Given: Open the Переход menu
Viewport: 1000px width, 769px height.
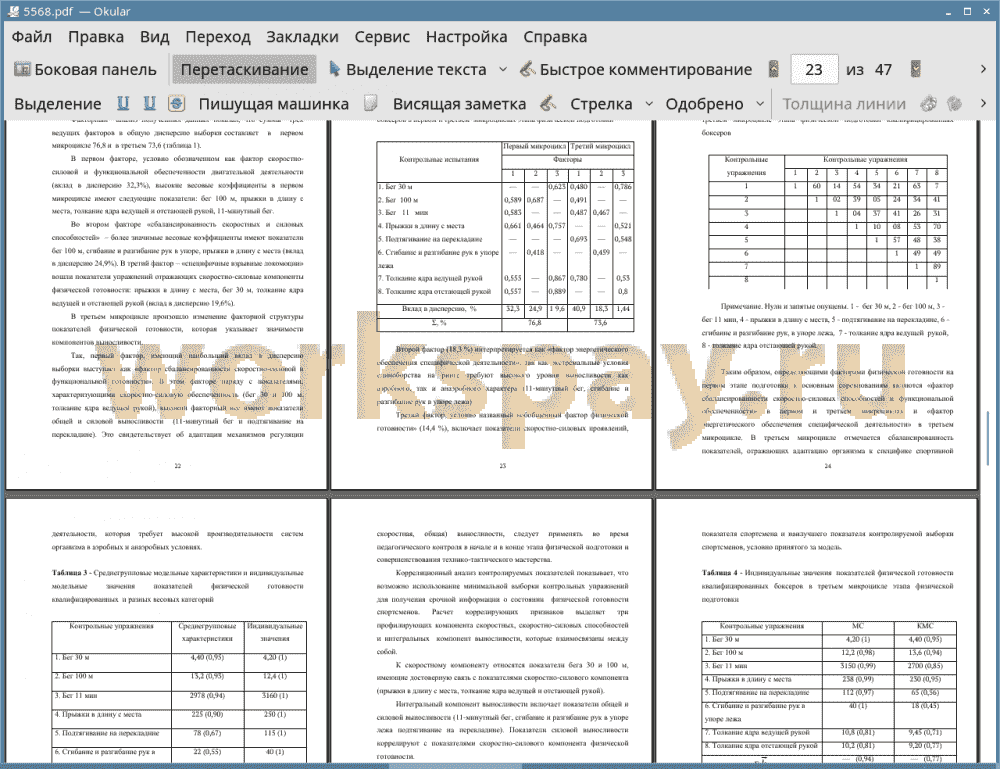Looking at the screenshot, I should click(x=217, y=37).
